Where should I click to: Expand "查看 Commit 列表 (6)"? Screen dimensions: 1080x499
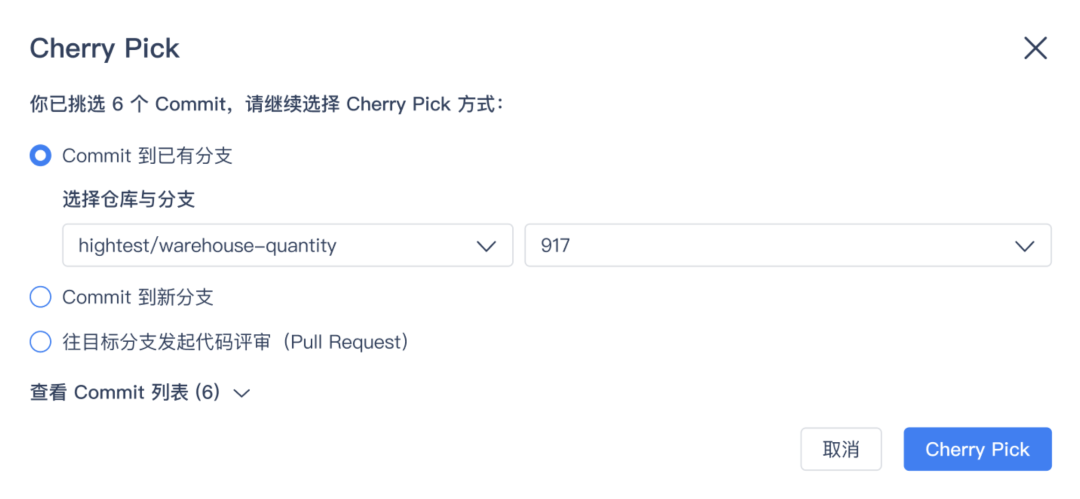[125, 393]
